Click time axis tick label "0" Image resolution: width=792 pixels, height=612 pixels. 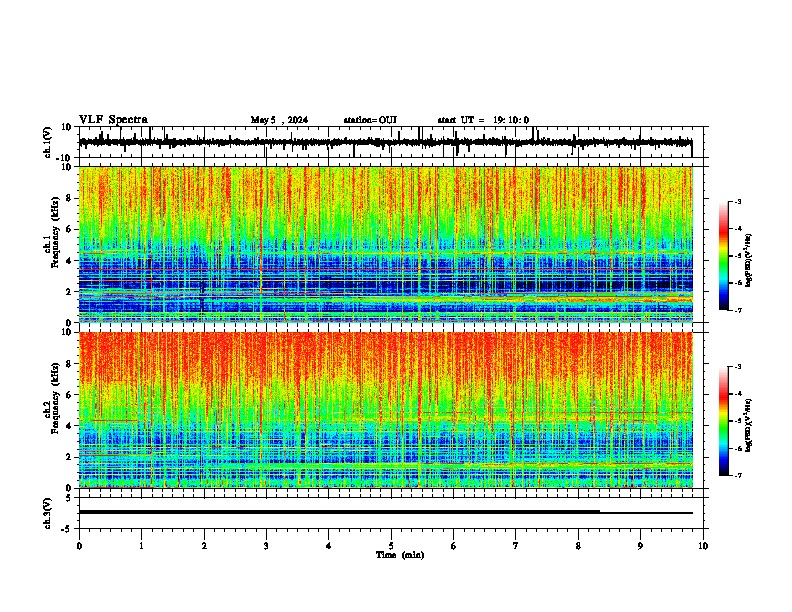click(79, 546)
